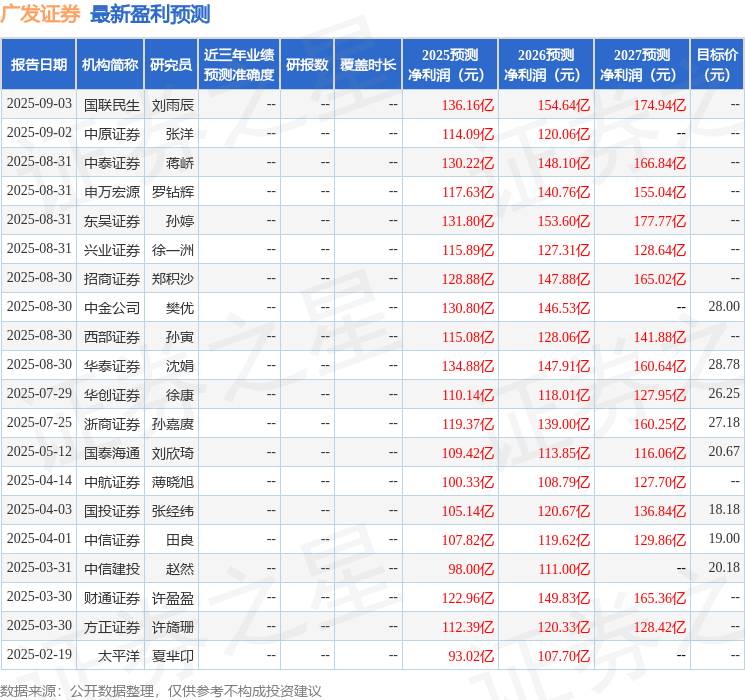The image size is (745, 700).
Task: Click the date 2025-02-19
Action: click(x=39, y=654)
